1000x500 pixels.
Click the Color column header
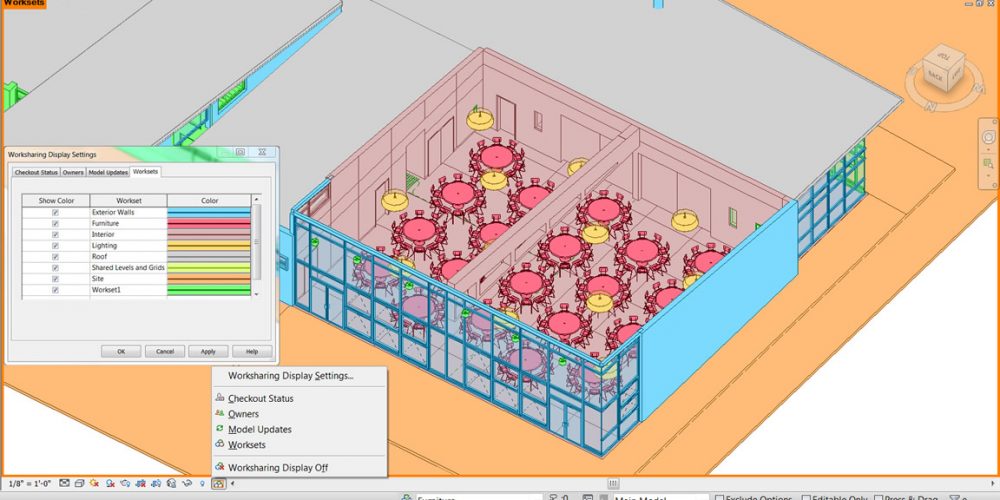pyautogui.click(x=209, y=201)
